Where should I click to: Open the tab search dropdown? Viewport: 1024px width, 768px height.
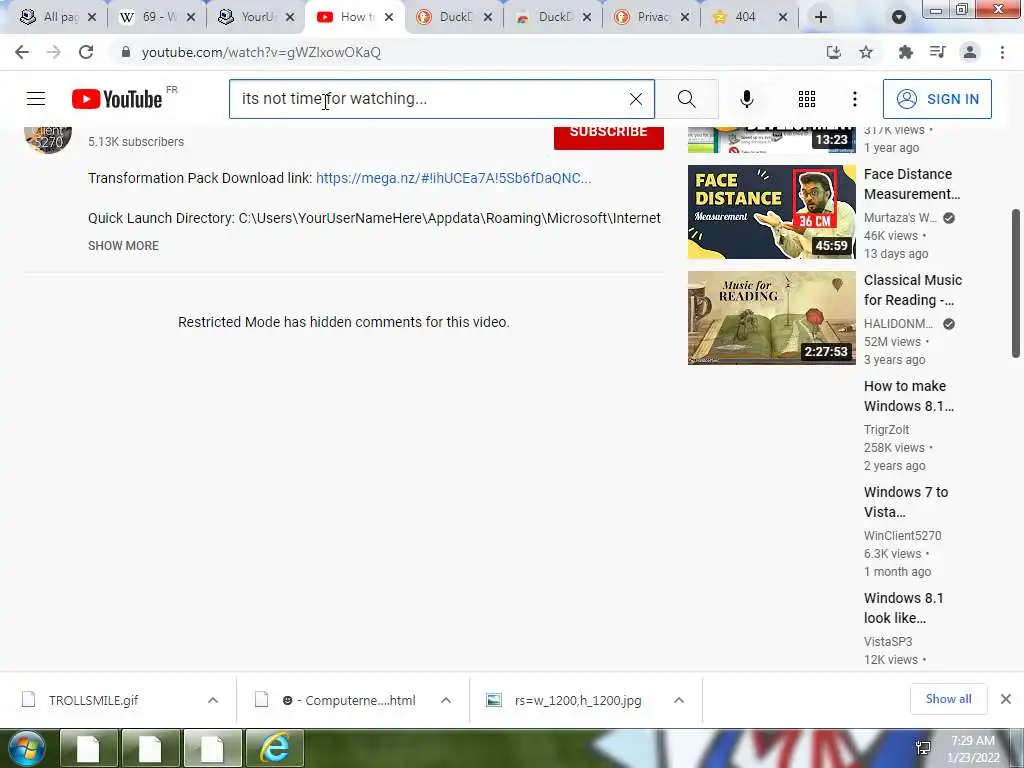899,17
